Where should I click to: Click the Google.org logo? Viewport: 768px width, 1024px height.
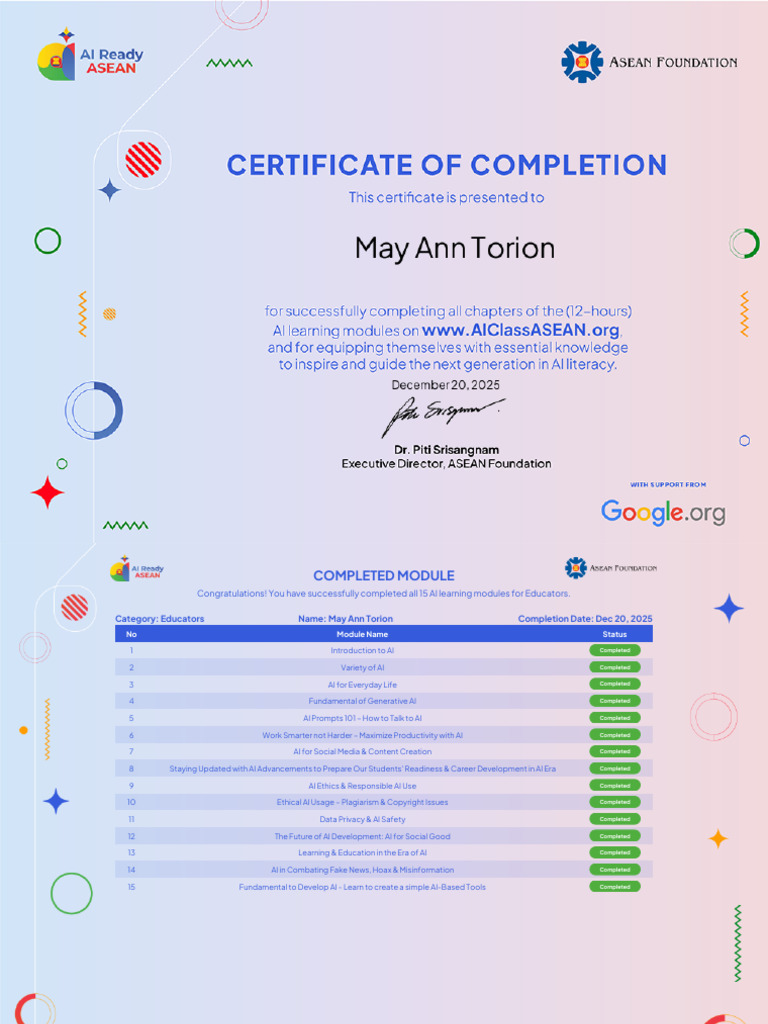click(663, 513)
